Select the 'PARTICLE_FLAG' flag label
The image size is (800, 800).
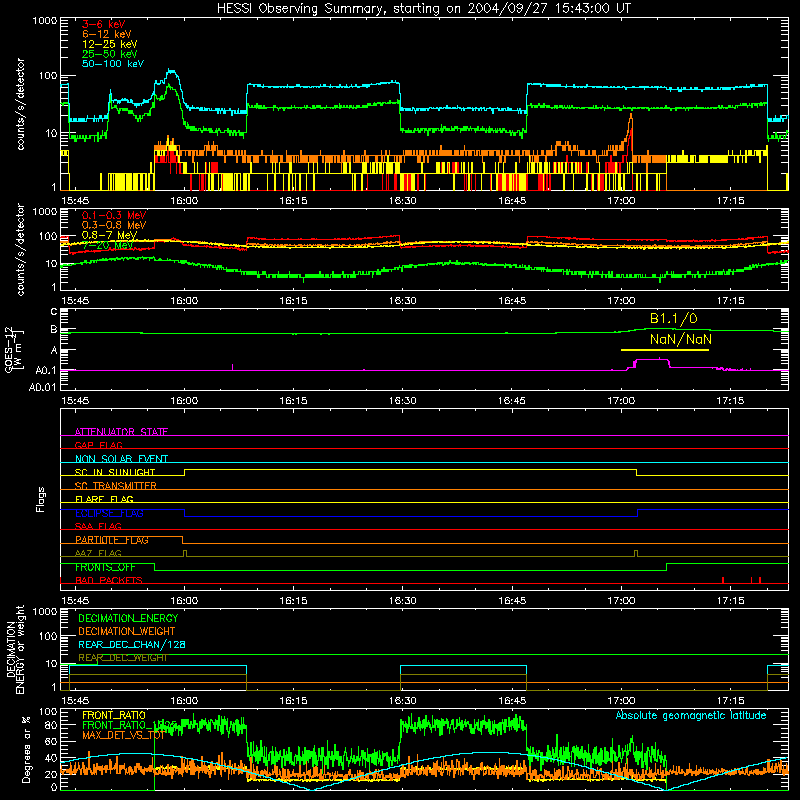click(112, 540)
